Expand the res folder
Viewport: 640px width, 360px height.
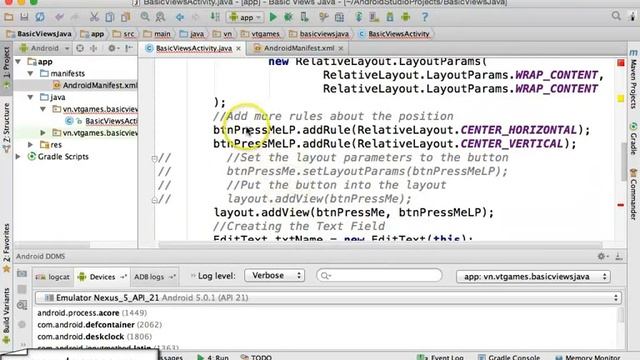(31, 144)
